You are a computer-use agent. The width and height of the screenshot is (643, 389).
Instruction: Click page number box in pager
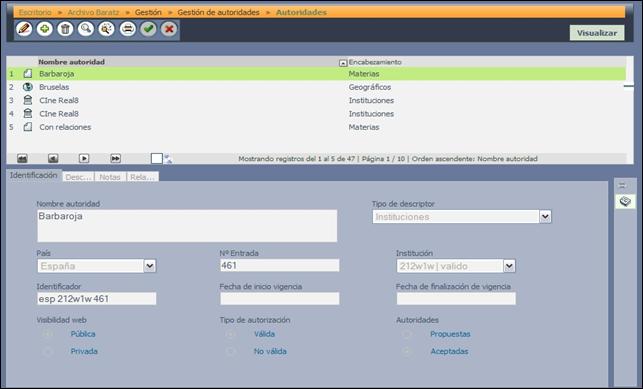pos(157,159)
